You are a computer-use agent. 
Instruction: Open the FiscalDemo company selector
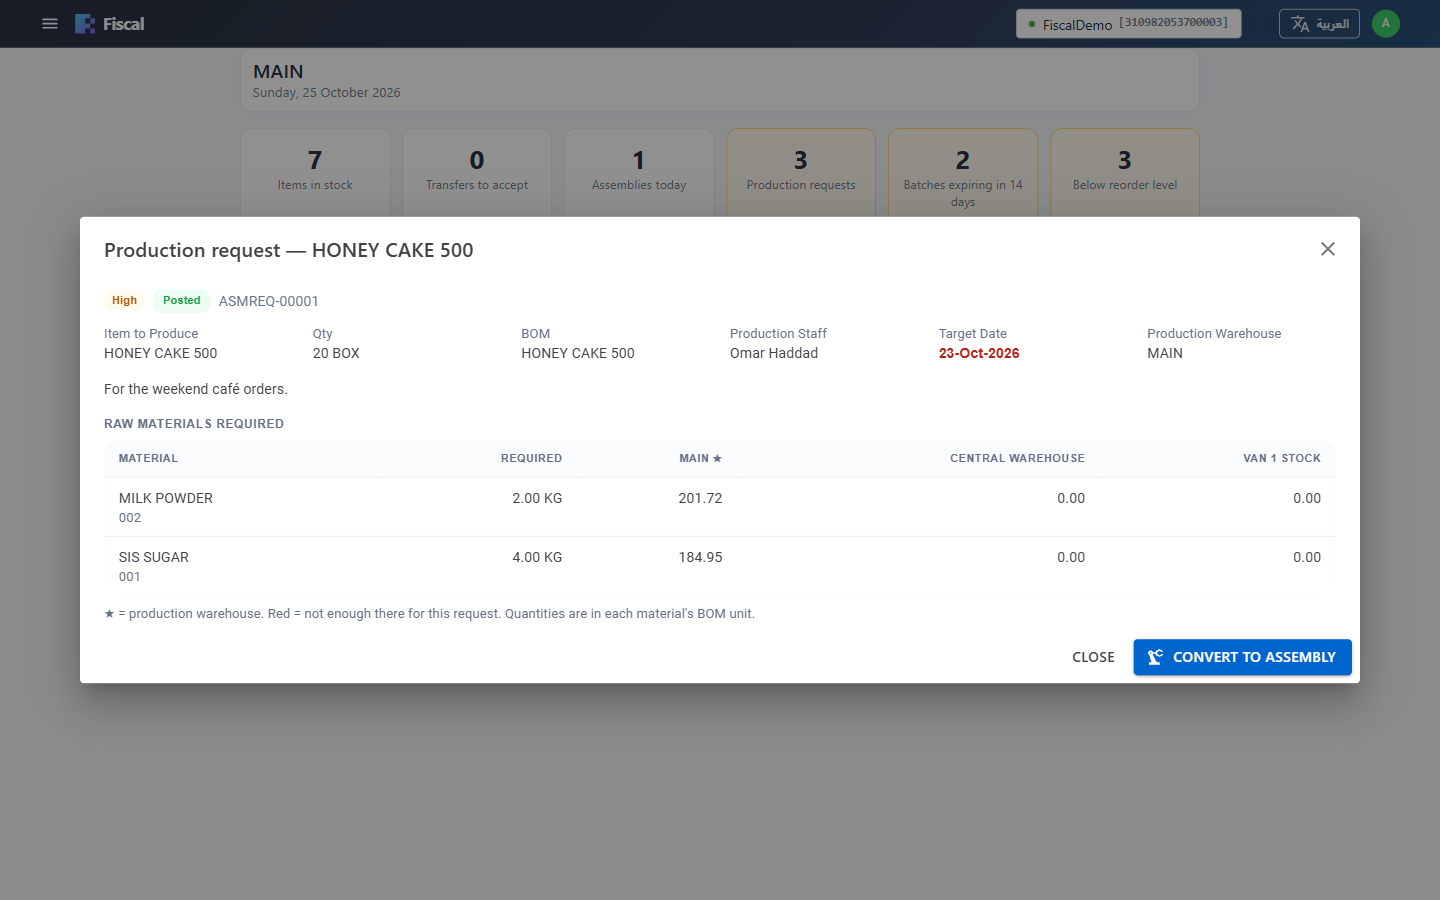click(1128, 24)
